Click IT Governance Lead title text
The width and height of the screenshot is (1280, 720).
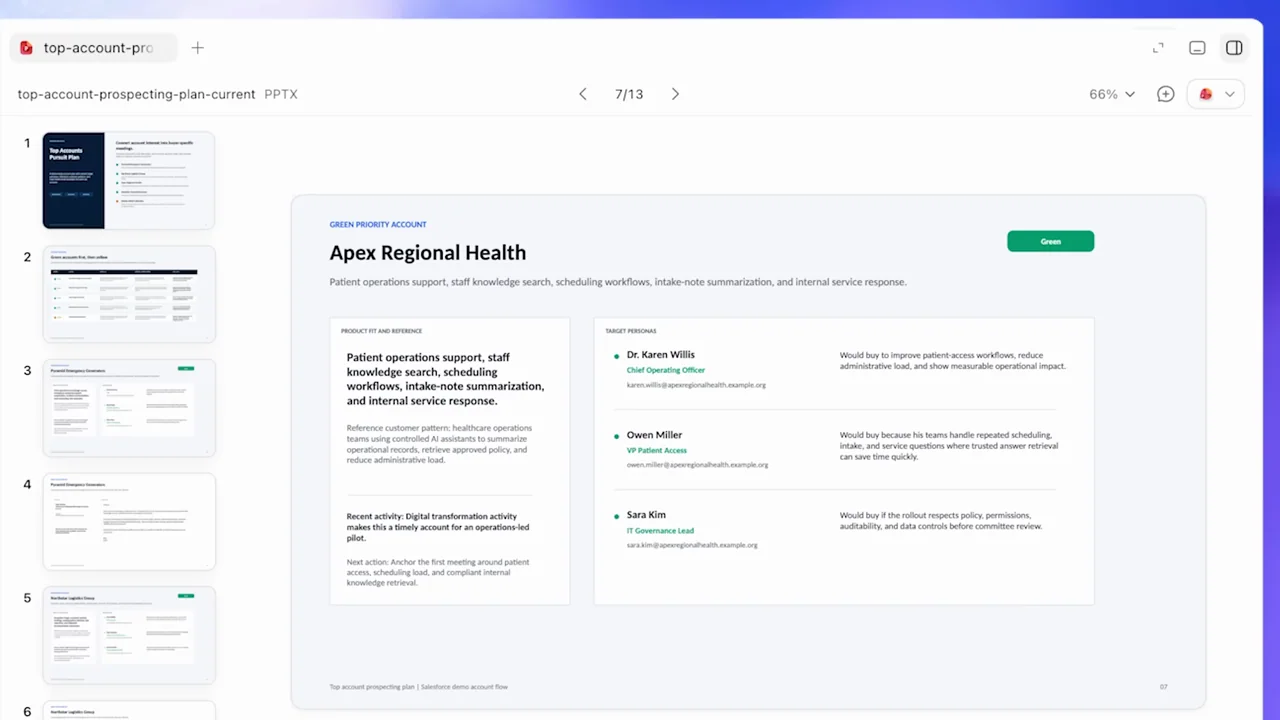(x=660, y=531)
